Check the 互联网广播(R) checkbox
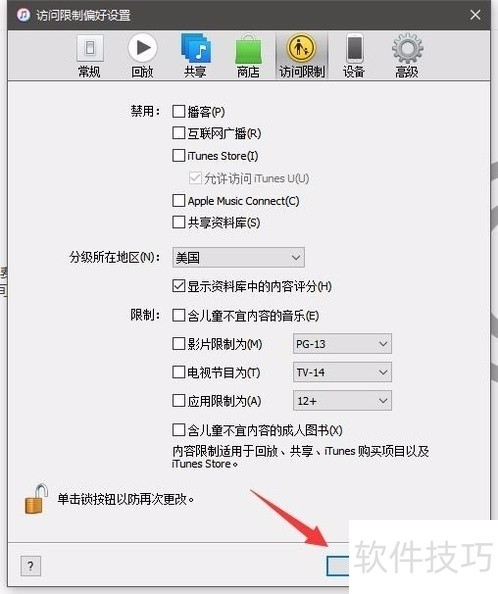Screen dimensions: 498x594 pos(178,133)
